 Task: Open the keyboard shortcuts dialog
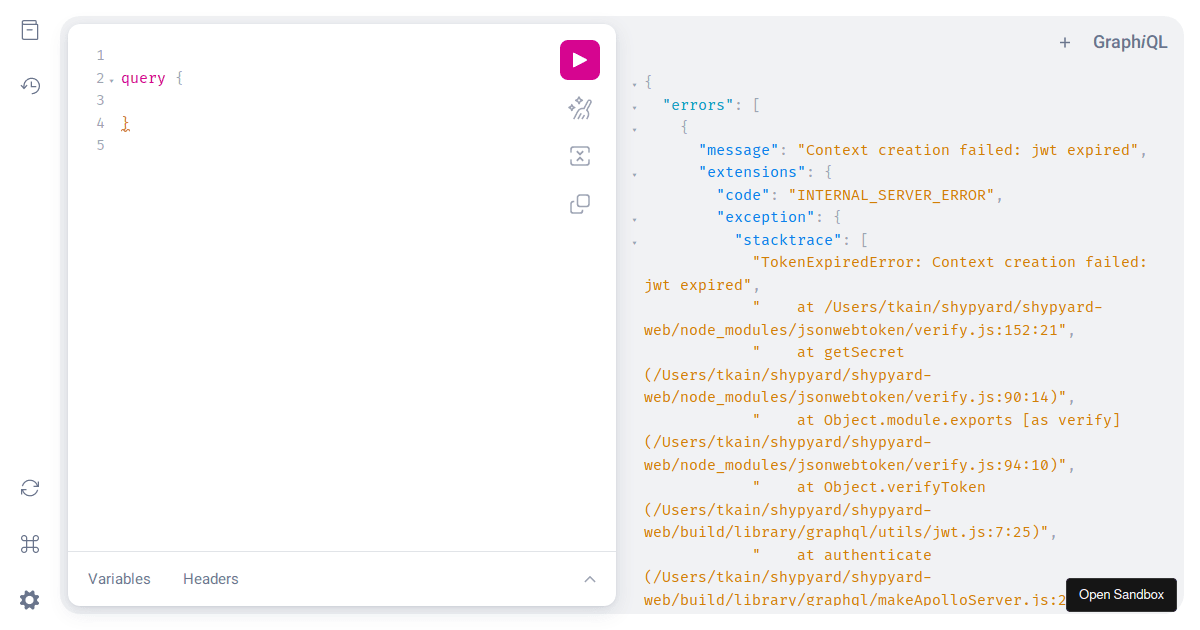(x=29, y=544)
